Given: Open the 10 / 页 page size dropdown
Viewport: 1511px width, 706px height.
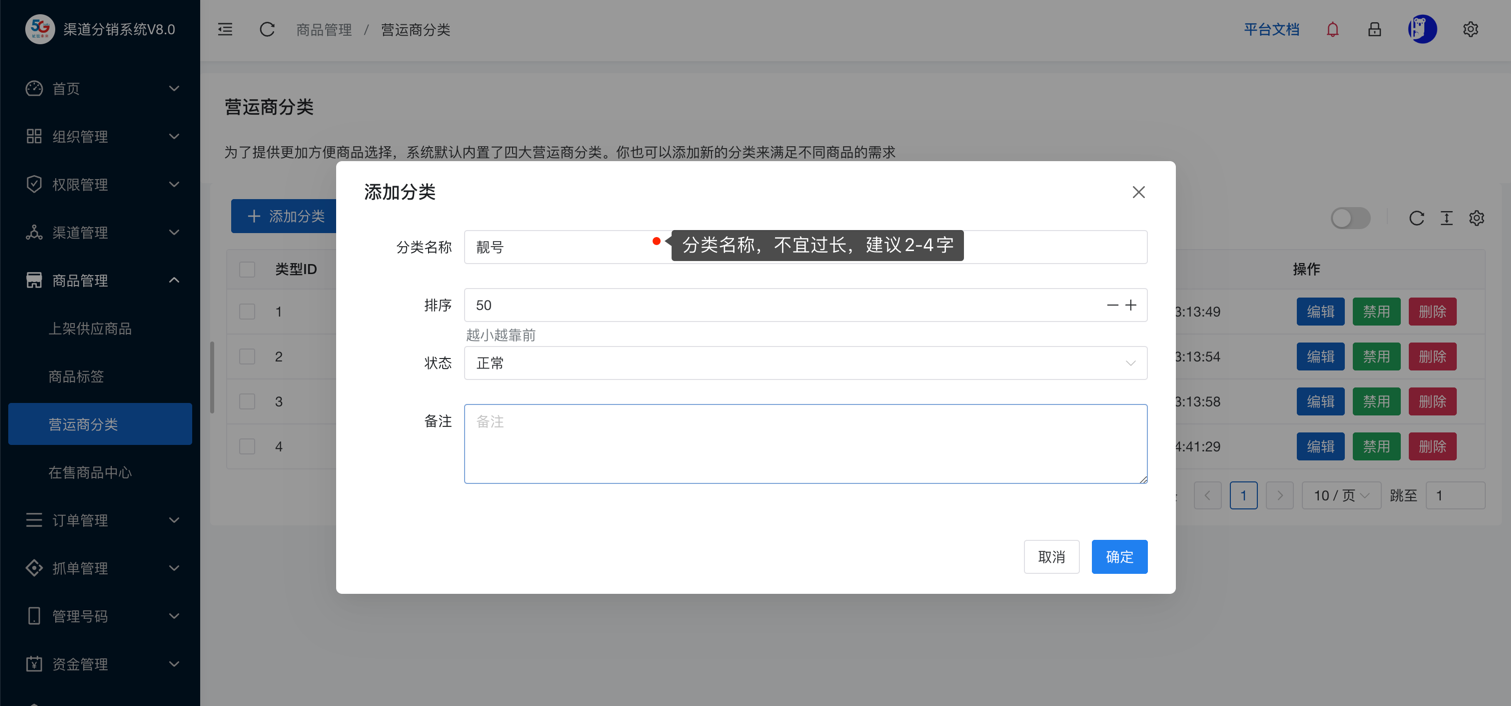Looking at the screenshot, I should coord(1340,495).
